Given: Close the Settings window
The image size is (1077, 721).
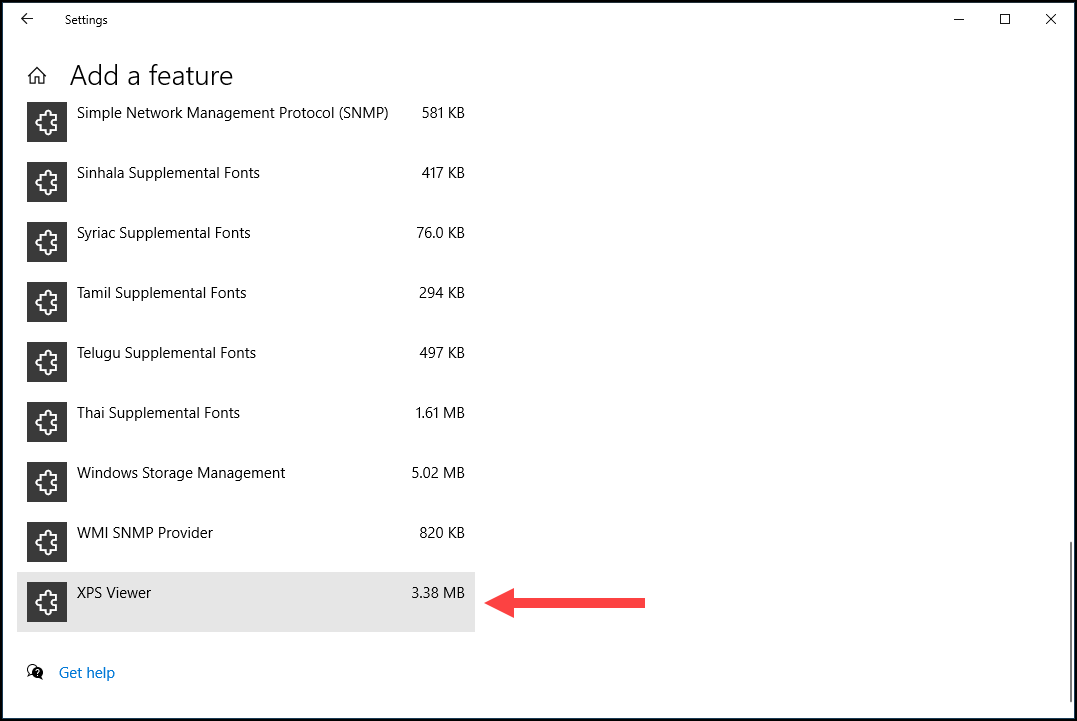Looking at the screenshot, I should click(1051, 19).
